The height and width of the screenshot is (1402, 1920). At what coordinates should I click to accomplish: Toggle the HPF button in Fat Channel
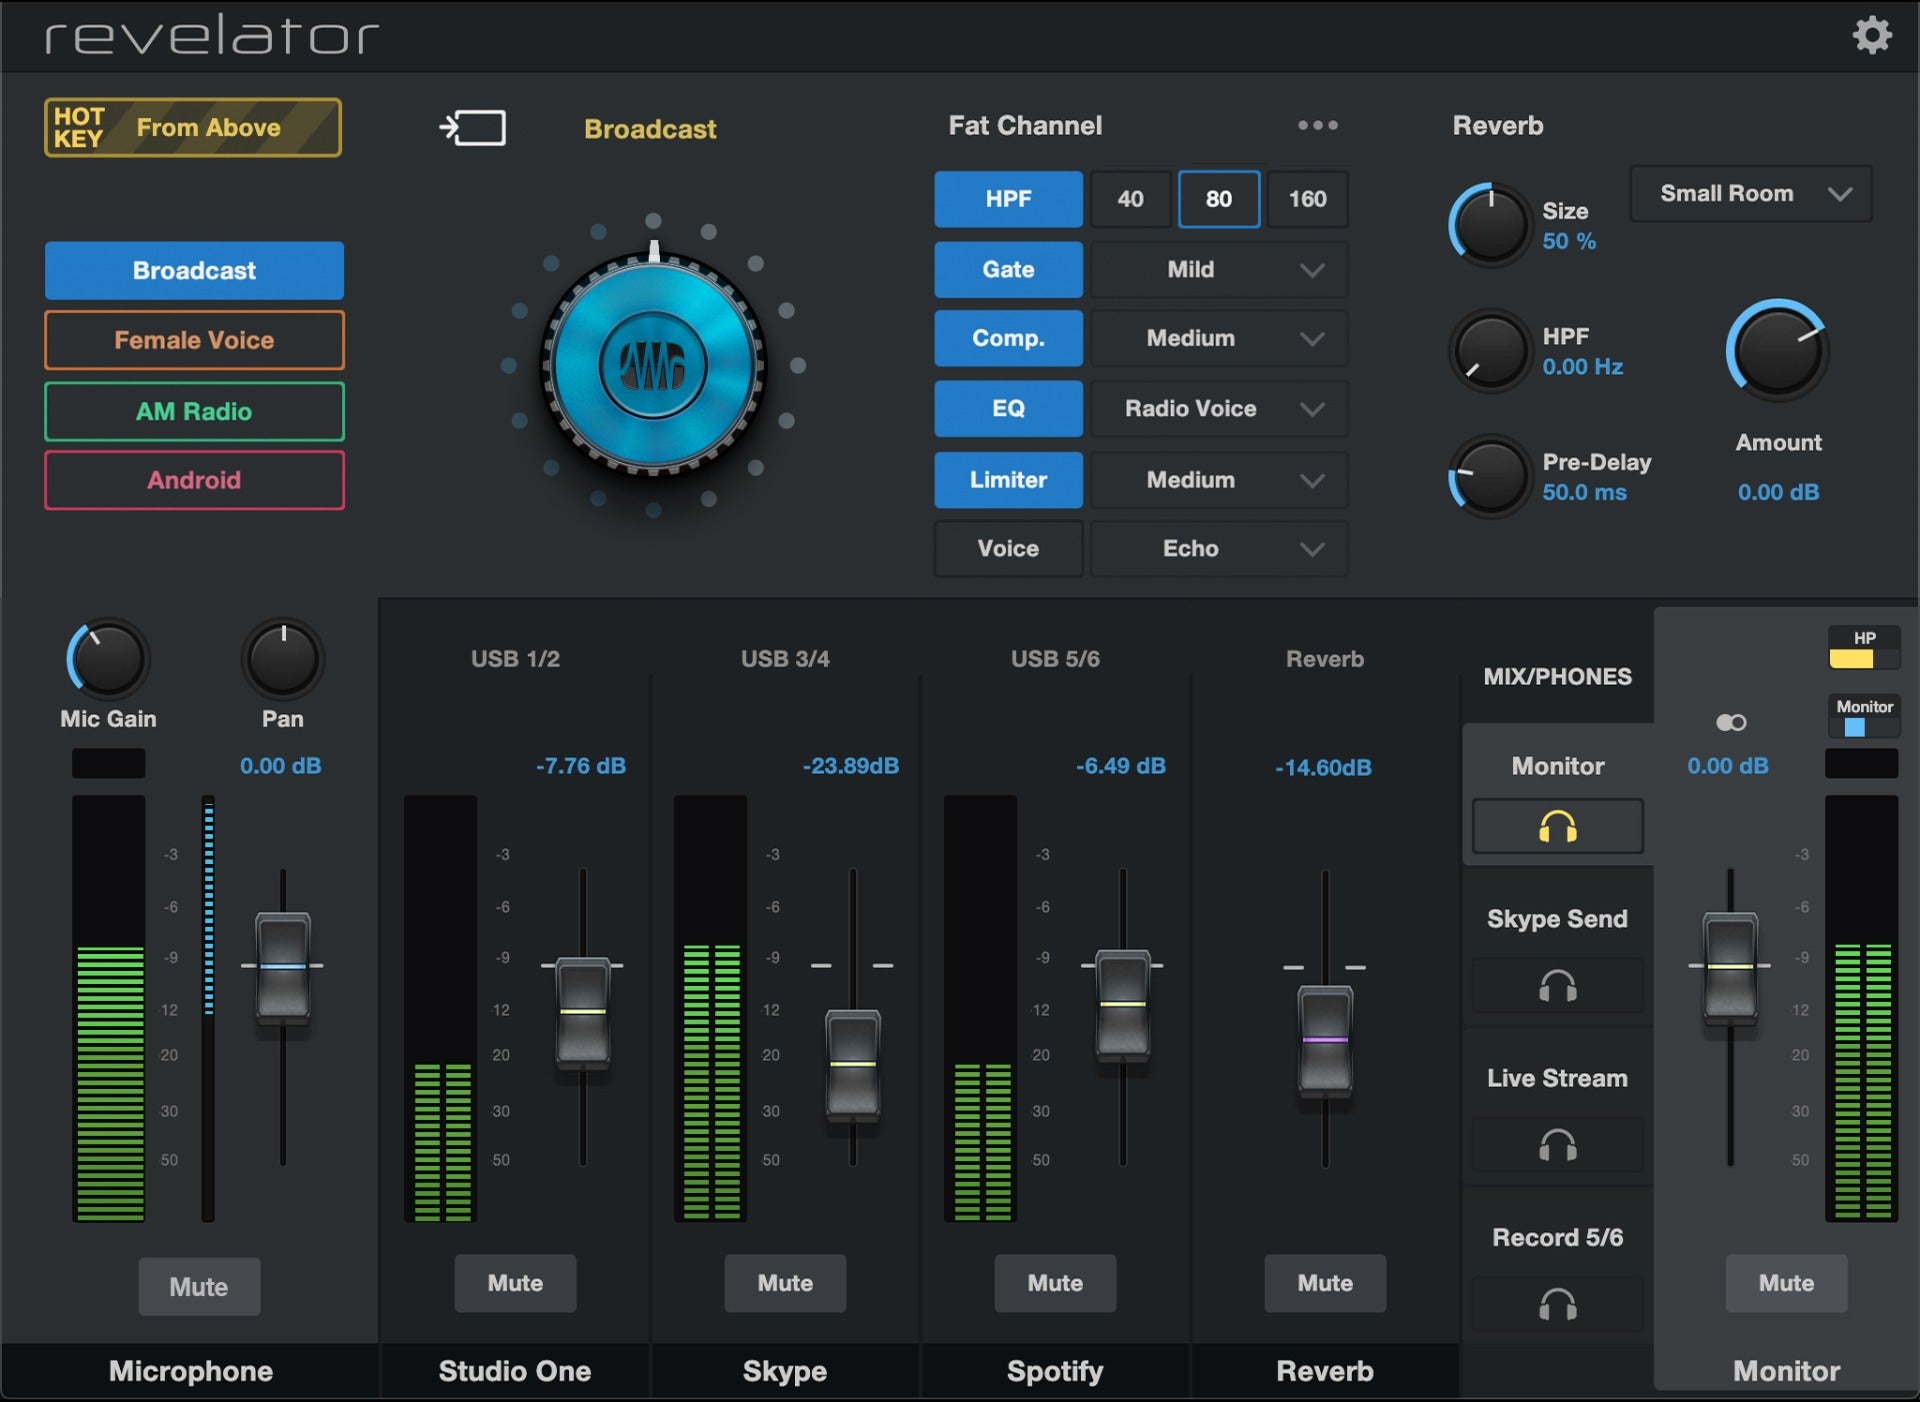tap(1008, 199)
